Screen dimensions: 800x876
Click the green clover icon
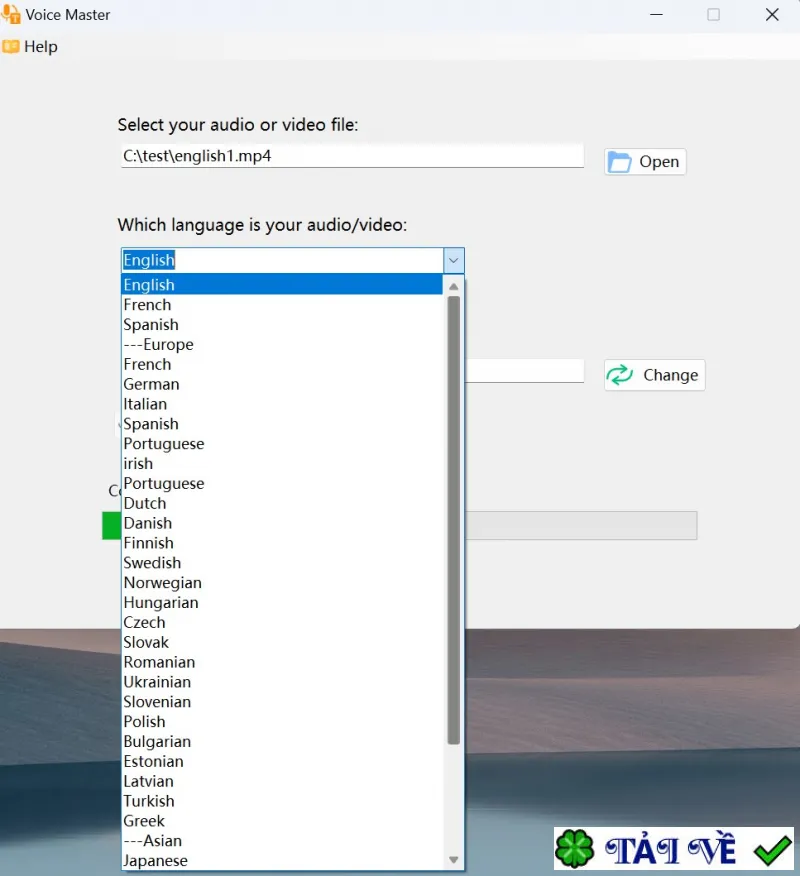(x=574, y=849)
